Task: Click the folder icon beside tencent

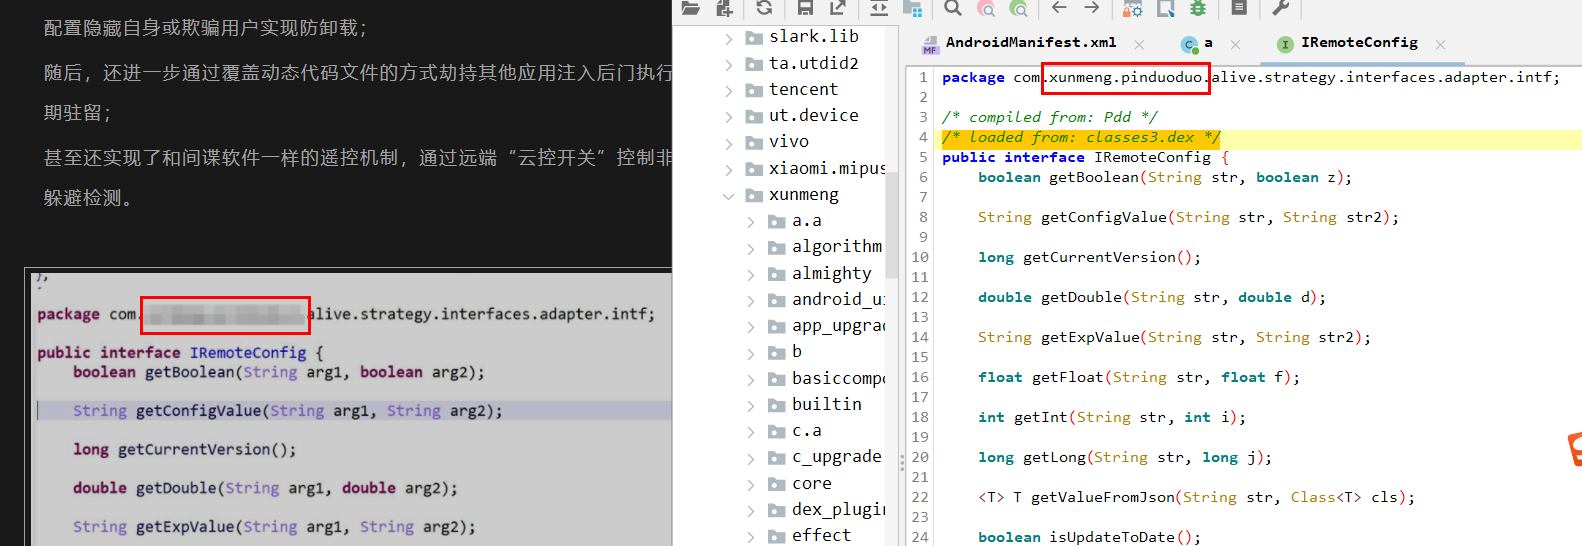Action: (754, 90)
